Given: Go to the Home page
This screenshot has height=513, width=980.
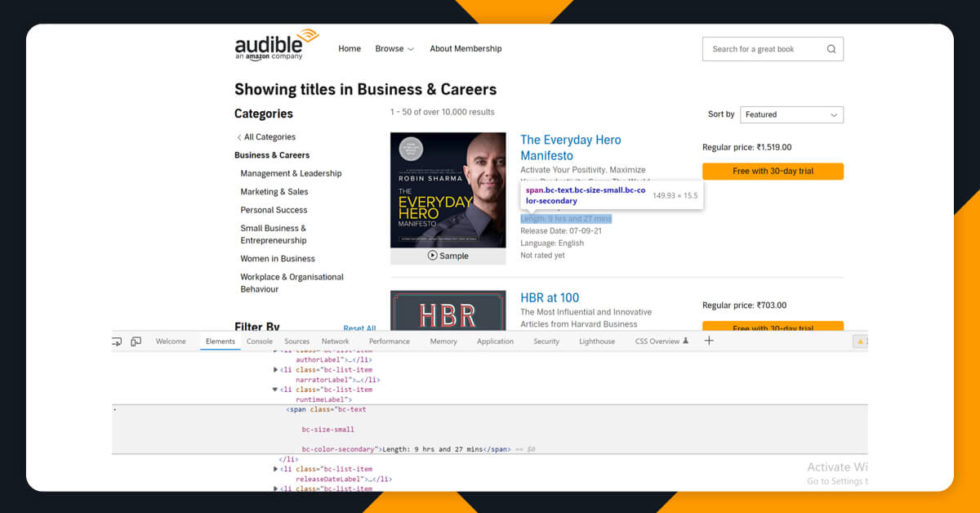Looking at the screenshot, I should coord(349,49).
